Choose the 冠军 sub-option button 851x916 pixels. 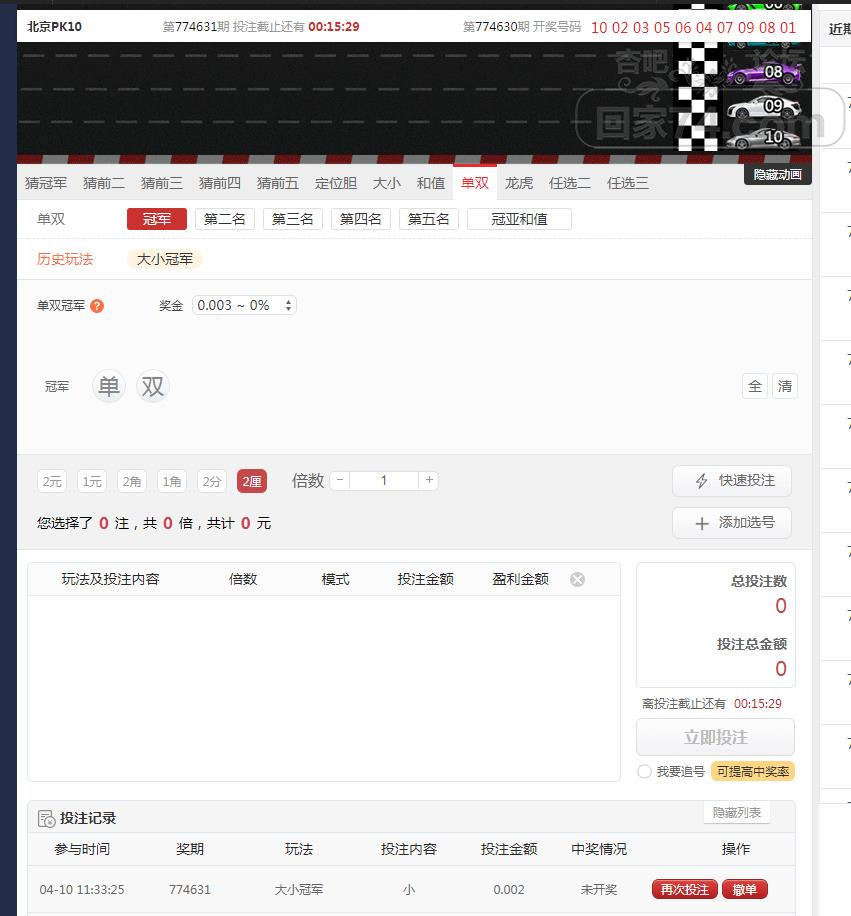(157, 219)
